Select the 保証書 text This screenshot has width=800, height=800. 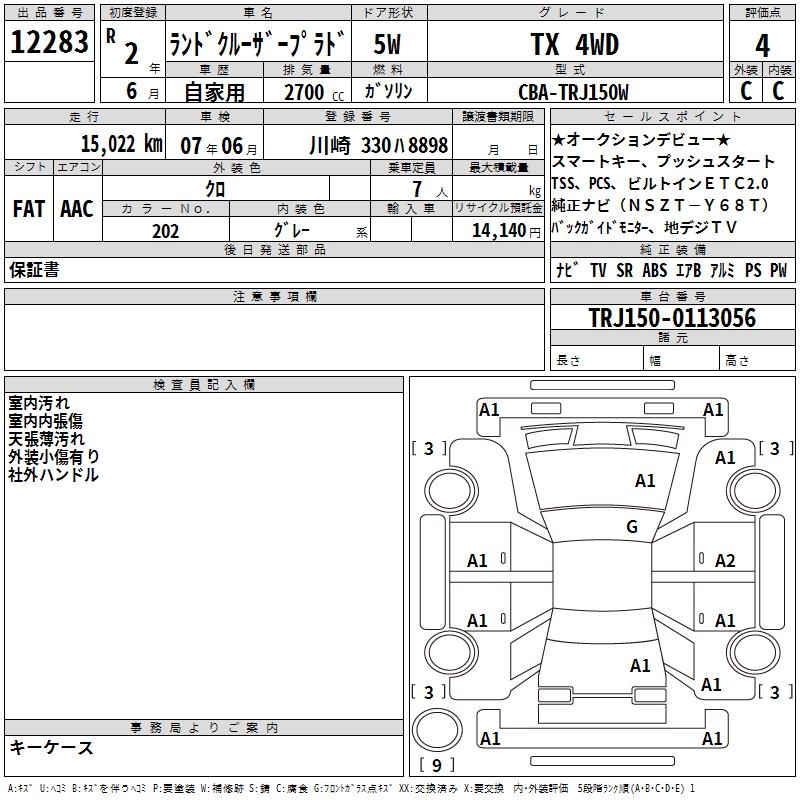click(34, 270)
